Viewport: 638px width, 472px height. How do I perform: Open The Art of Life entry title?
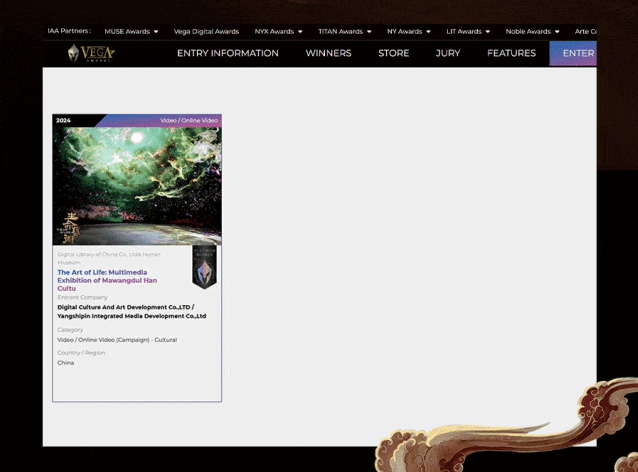pos(106,280)
